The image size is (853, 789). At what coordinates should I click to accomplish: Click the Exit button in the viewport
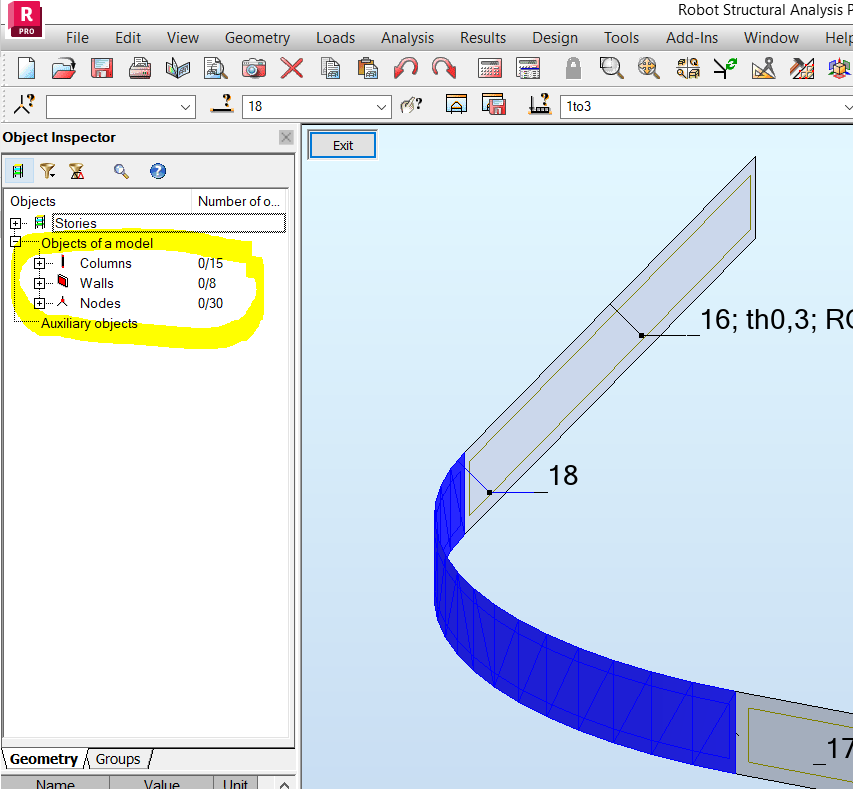tap(342, 144)
